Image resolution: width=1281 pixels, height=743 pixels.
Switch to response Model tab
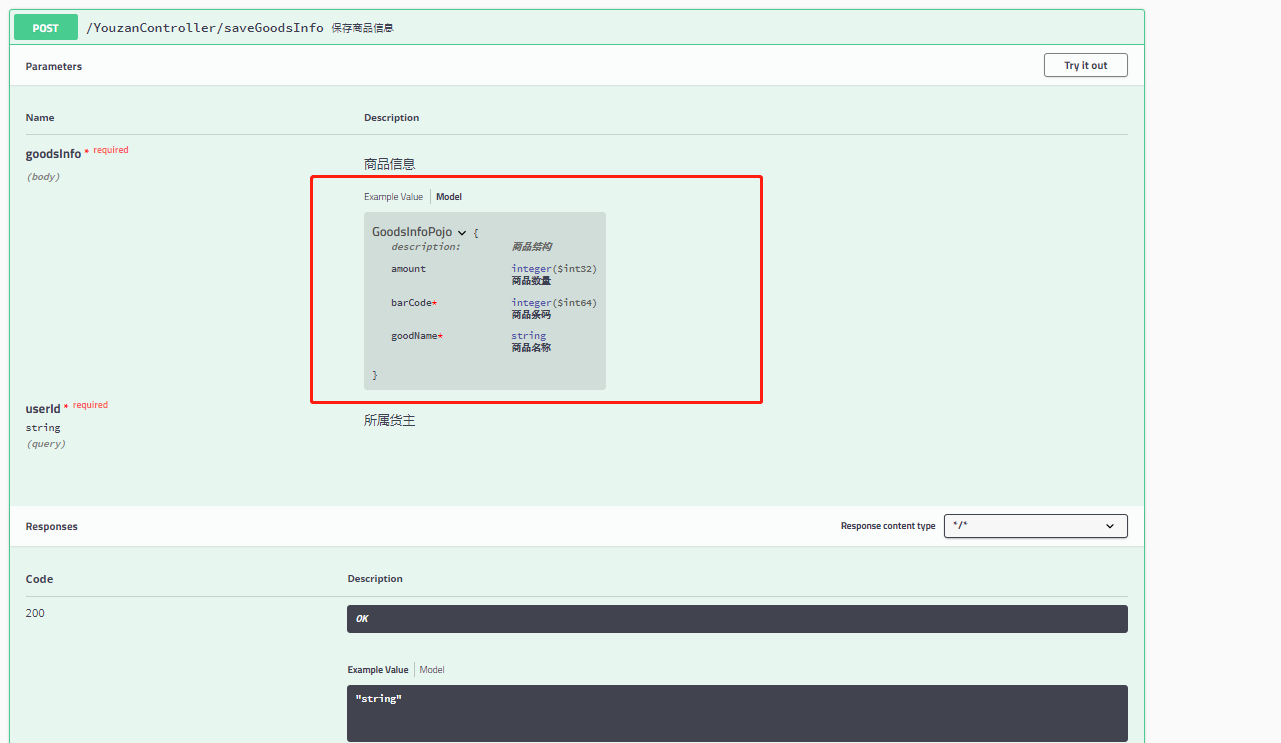(x=432, y=670)
